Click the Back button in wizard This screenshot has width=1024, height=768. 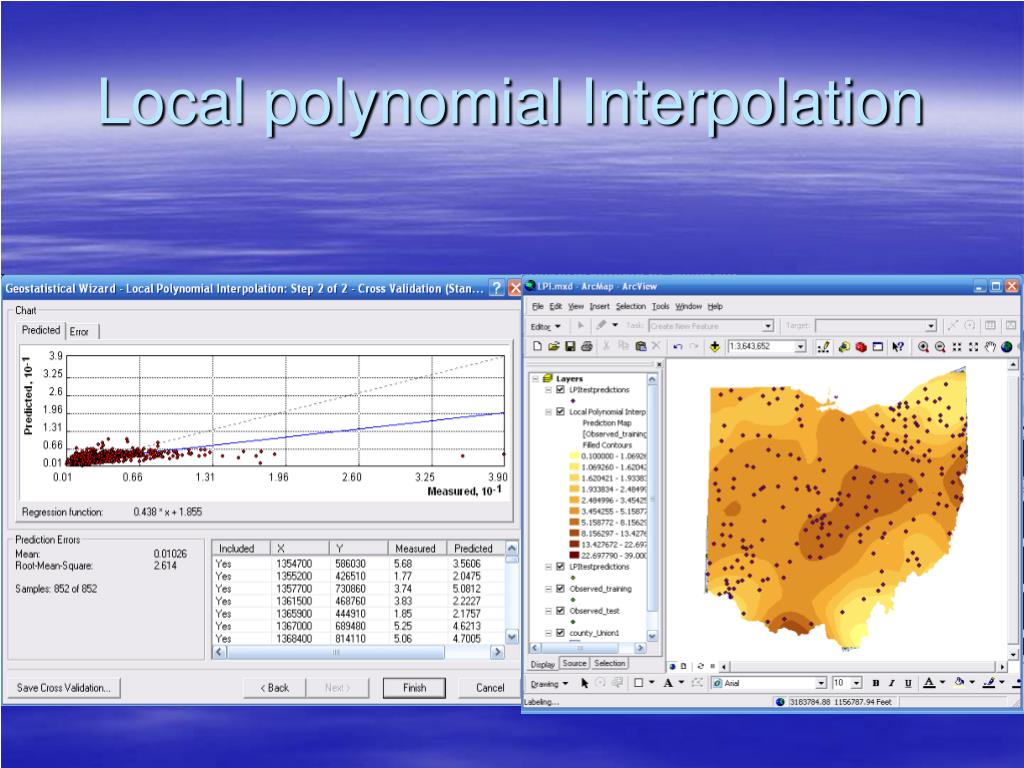274,688
